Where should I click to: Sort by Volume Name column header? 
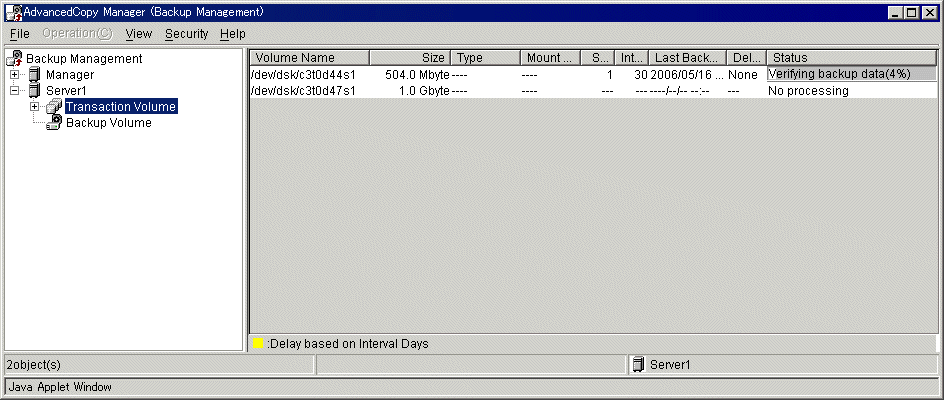pyautogui.click(x=309, y=58)
